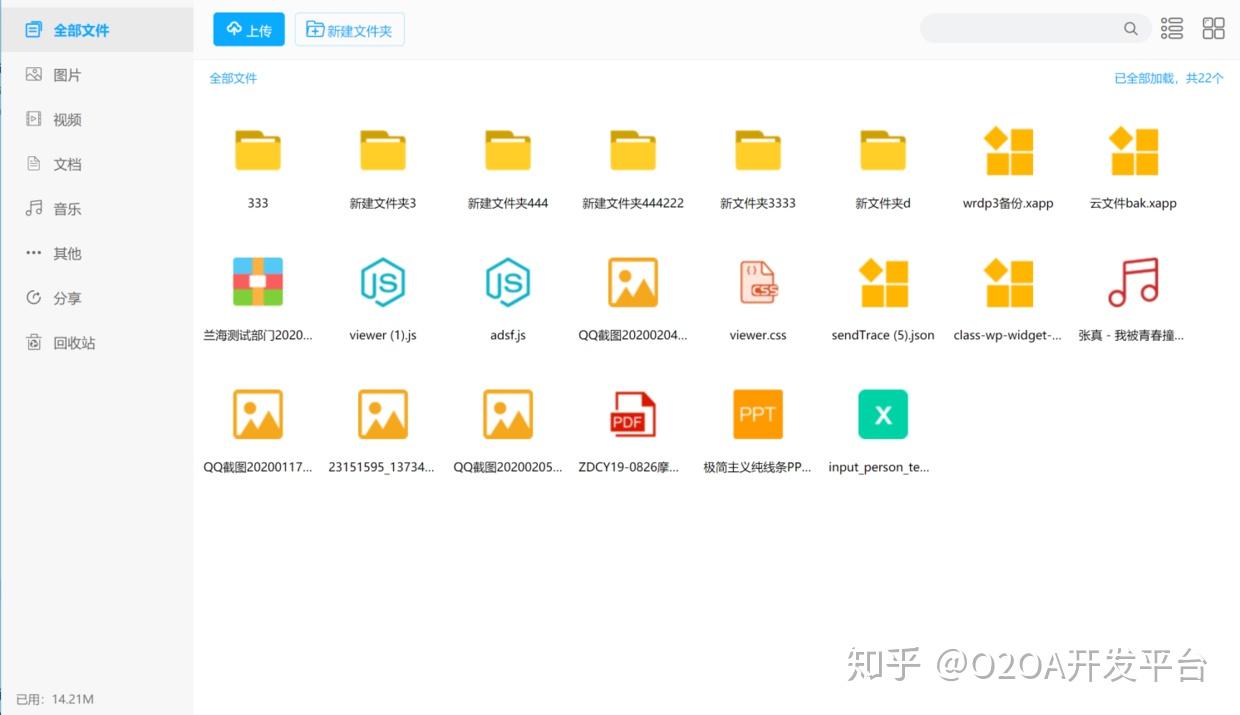Click inside the search input field
1240x715 pixels.
(1030, 29)
